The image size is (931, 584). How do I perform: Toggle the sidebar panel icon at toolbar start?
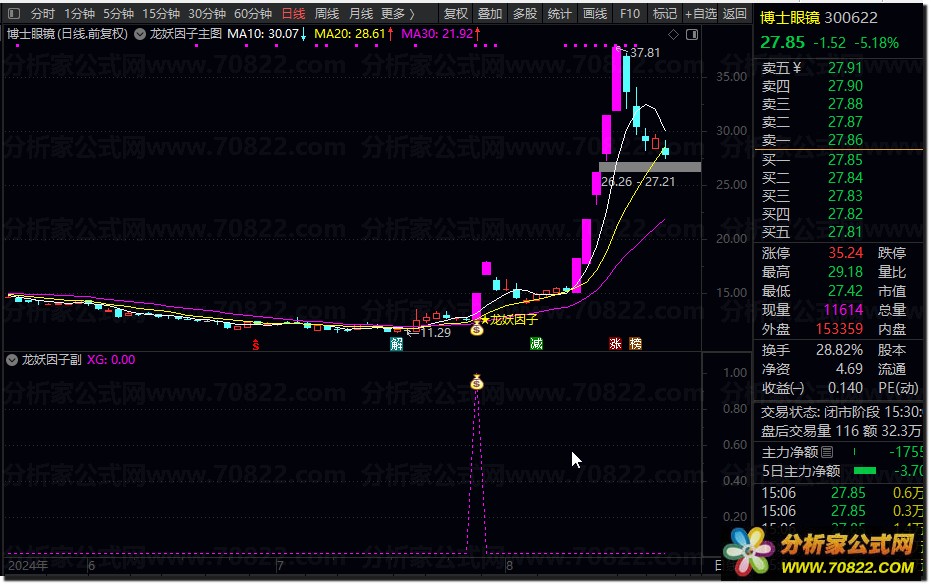tap(14, 13)
